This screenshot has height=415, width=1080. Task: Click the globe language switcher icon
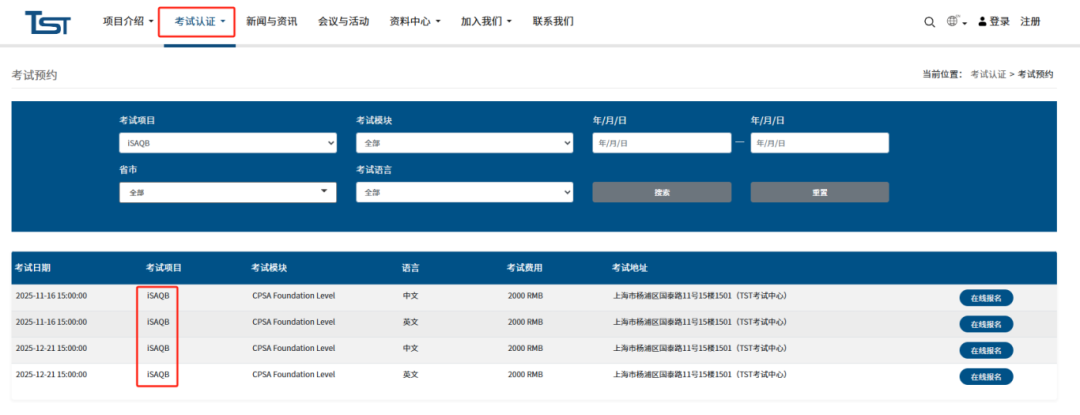[x=953, y=22]
